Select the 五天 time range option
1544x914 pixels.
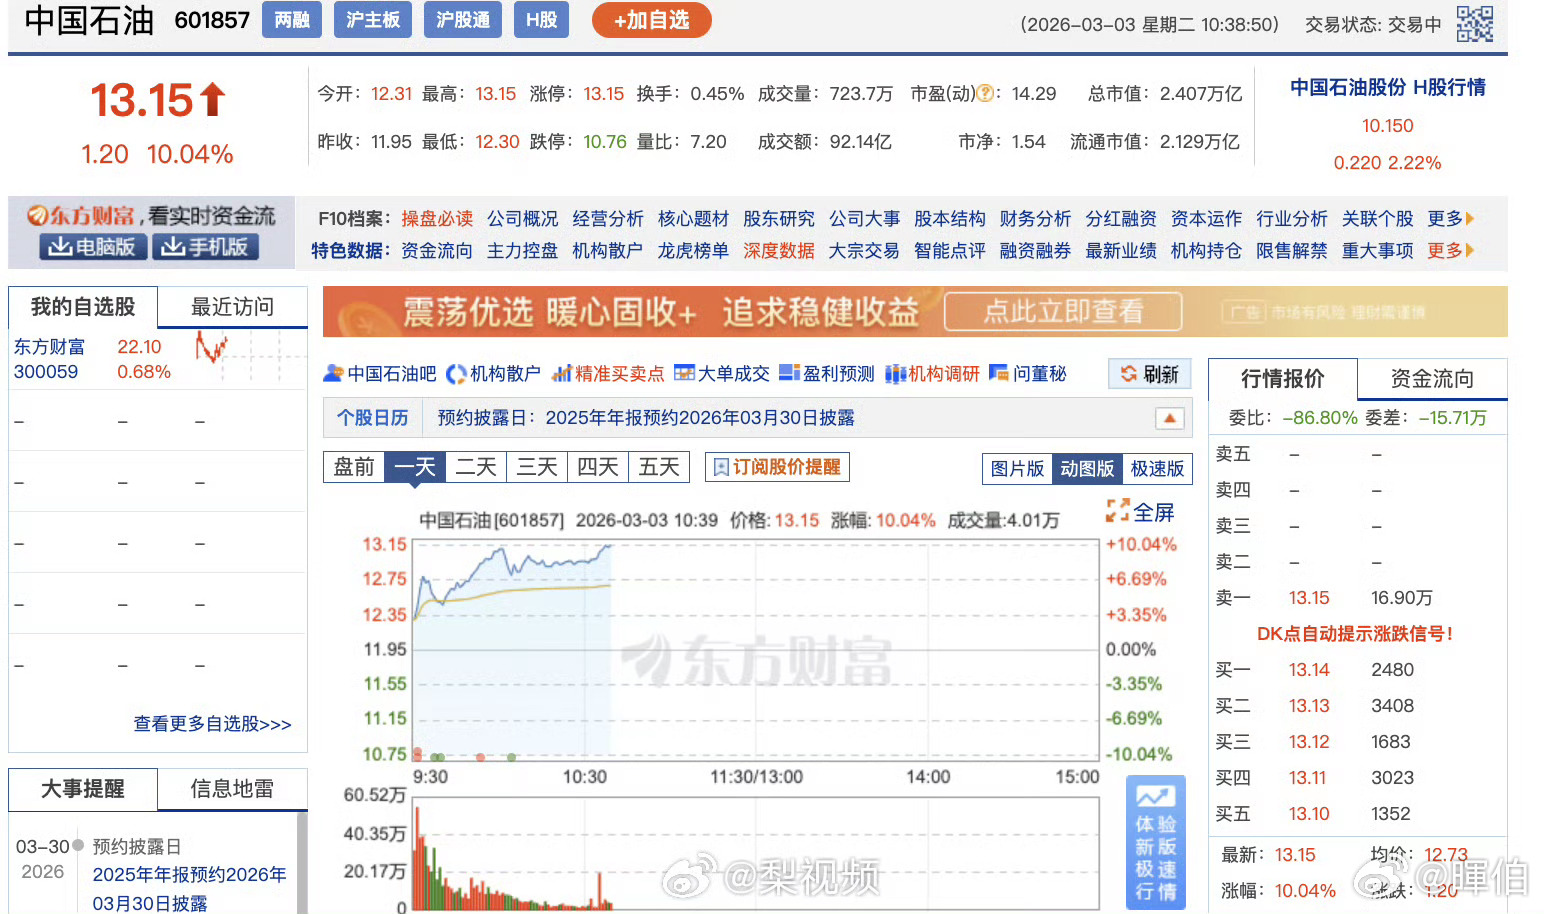pos(658,466)
